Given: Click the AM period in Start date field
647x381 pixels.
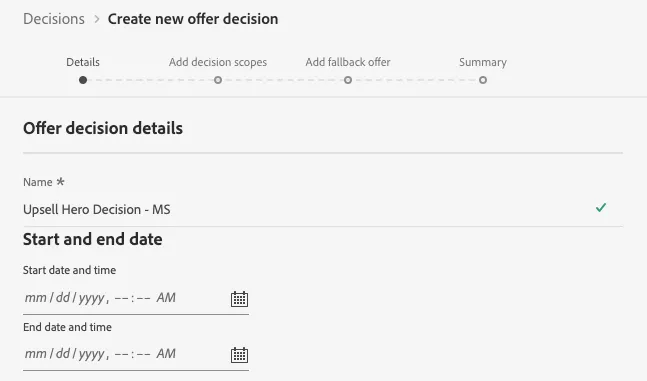Looking at the screenshot, I should click(166, 298).
